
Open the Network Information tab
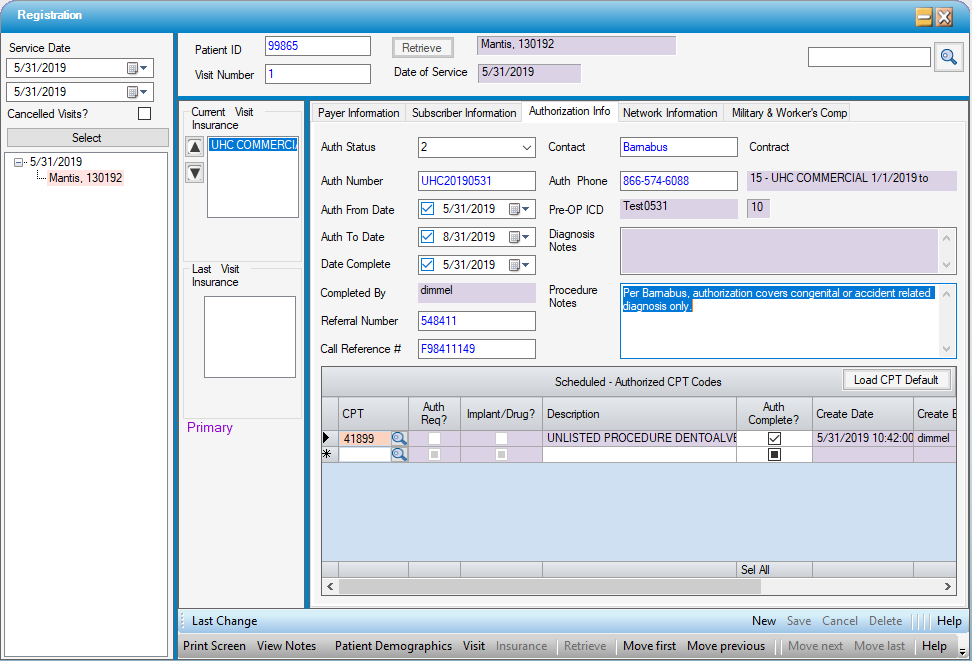pyautogui.click(x=669, y=113)
